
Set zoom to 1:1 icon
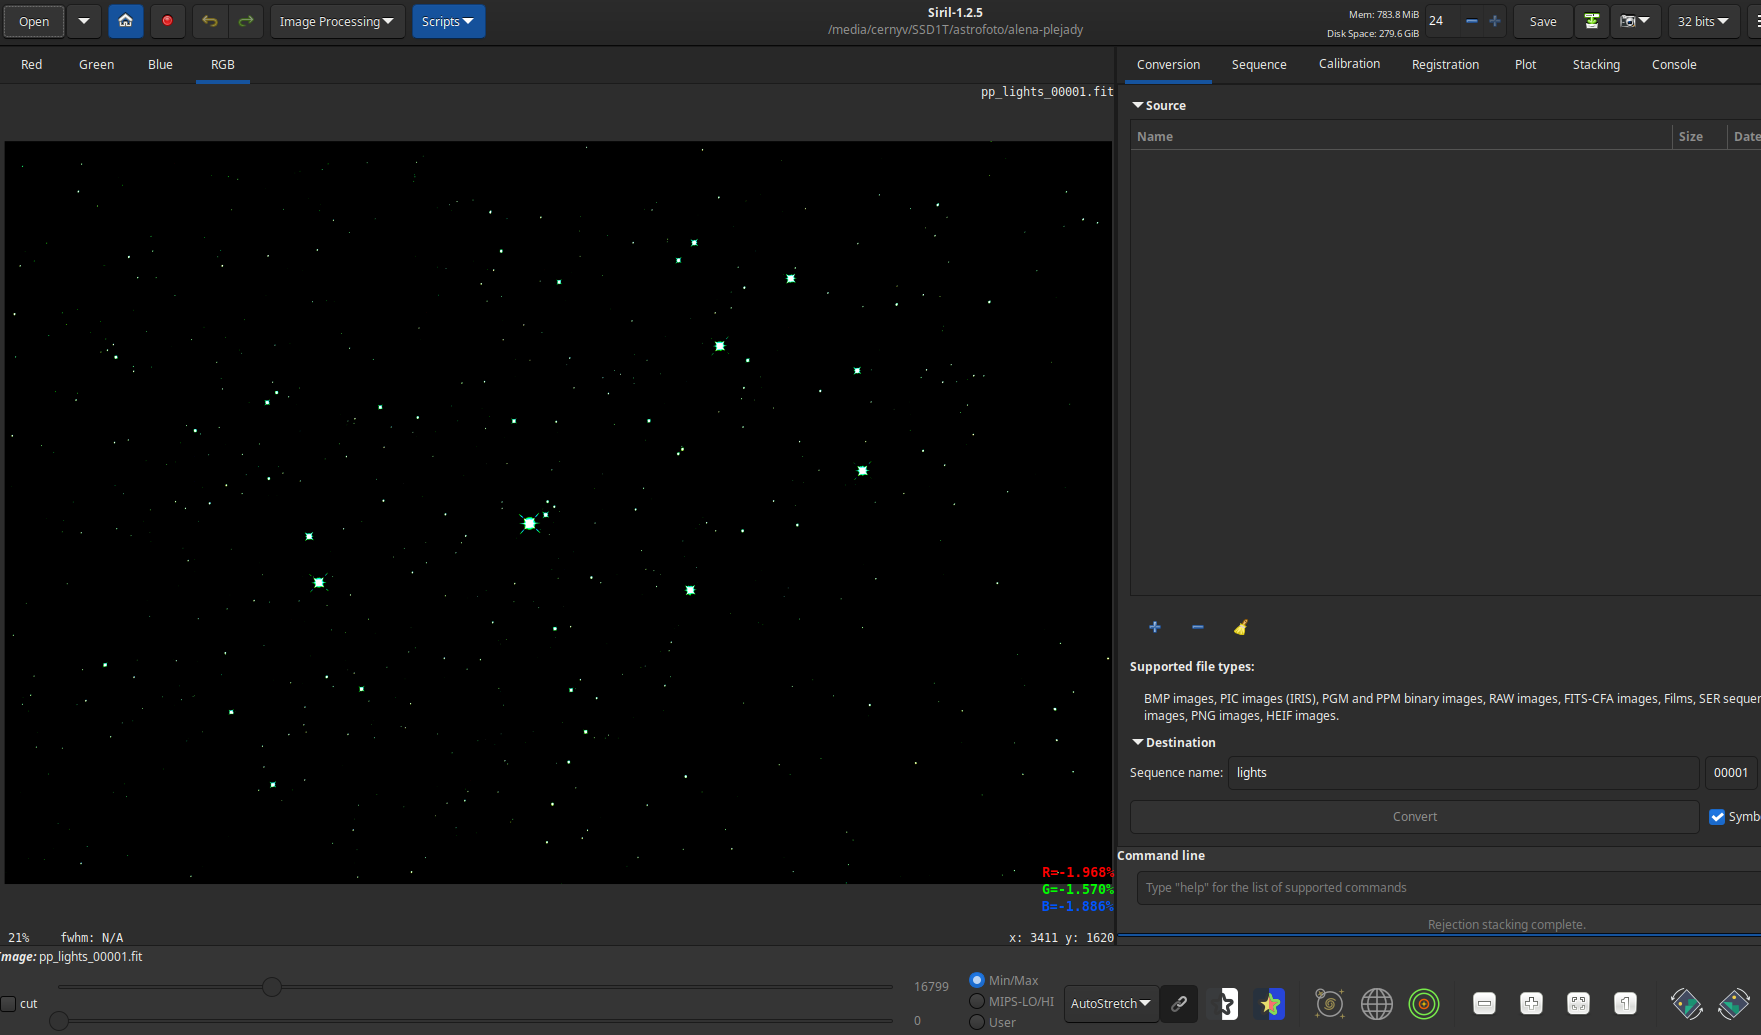point(1625,1003)
